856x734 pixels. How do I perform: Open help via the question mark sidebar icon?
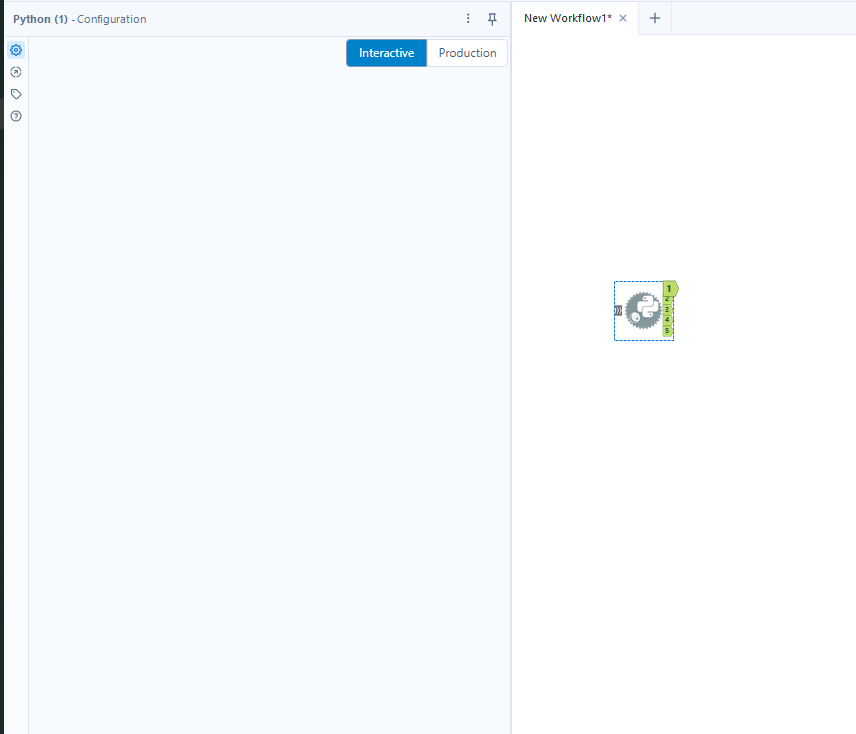tap(15, 115)
